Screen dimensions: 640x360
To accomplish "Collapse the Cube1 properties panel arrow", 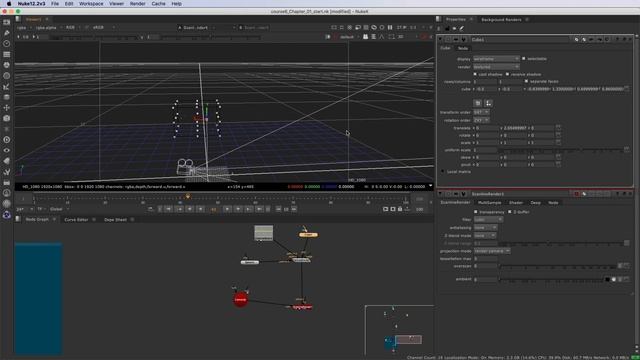I will tap(441, 40).
